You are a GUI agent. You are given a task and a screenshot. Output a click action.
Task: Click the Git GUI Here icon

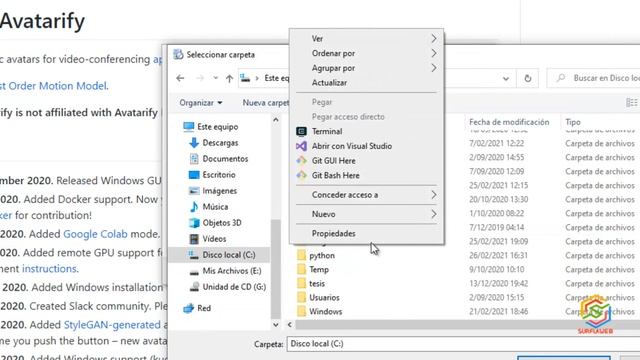point(301,161)
